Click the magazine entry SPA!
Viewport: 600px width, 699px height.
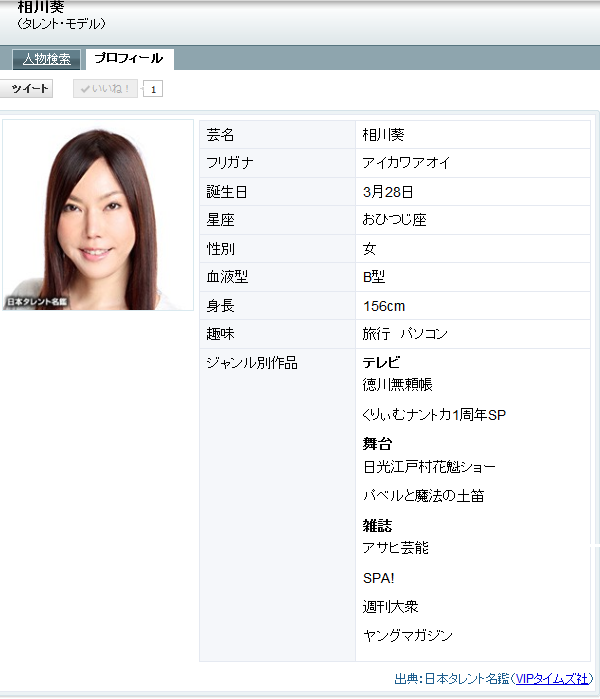(x=379, y=578)
